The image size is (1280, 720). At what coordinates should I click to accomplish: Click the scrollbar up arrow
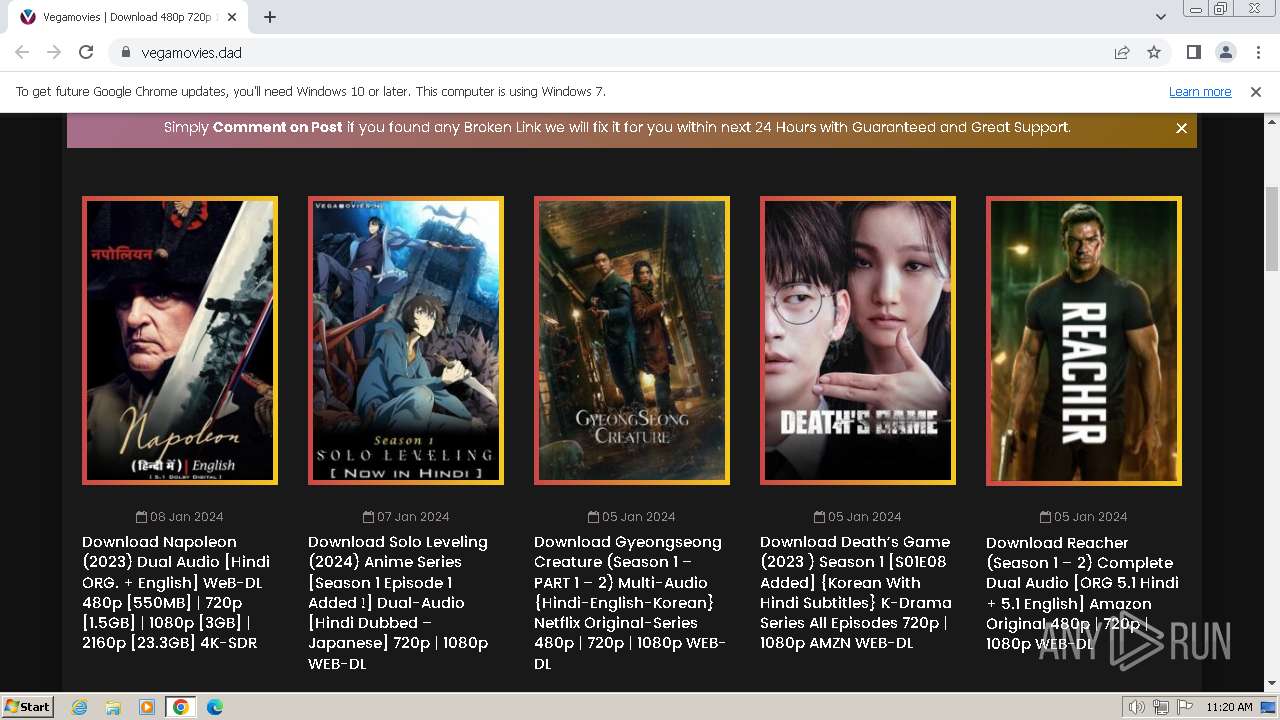tap(1272, 121)
